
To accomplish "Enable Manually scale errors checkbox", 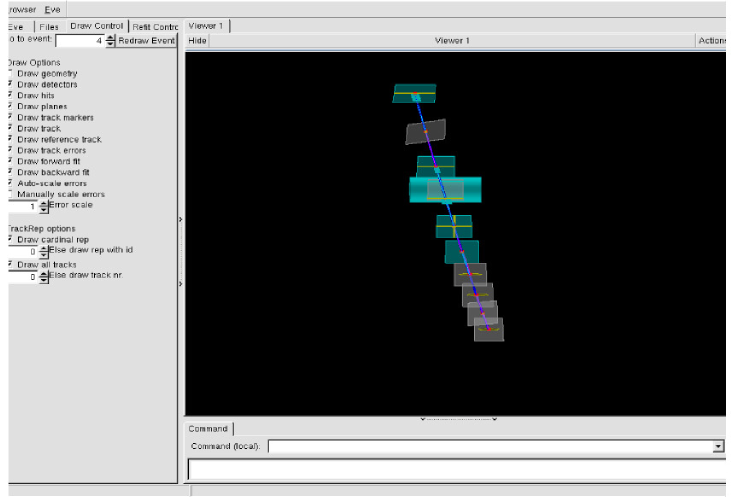I will (x=10, y=195).
